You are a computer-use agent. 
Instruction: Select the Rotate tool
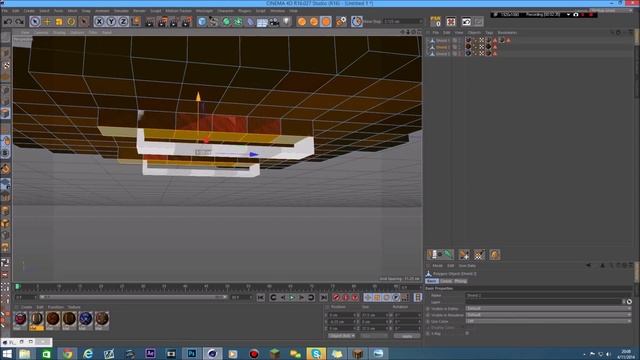(x=71, y=22)
